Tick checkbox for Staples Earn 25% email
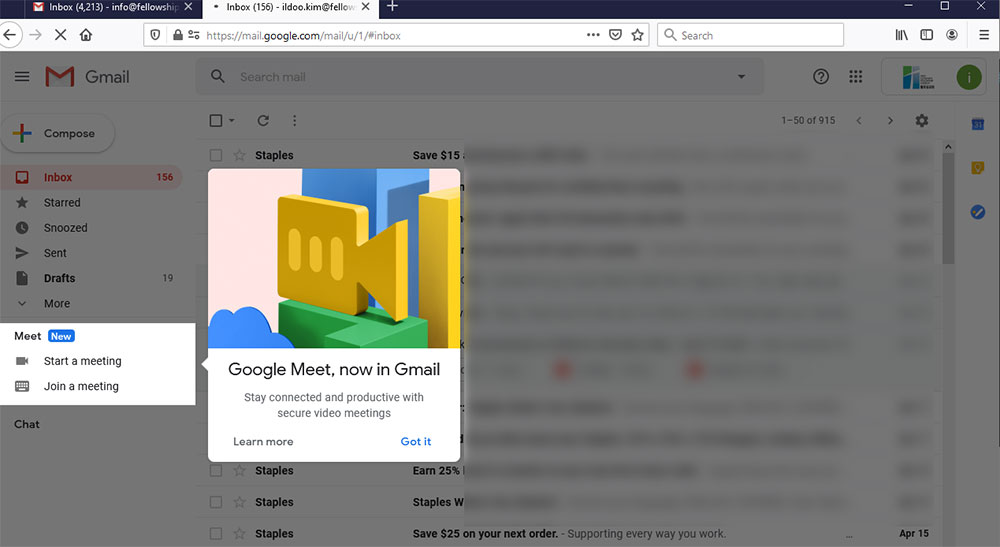 216,470
